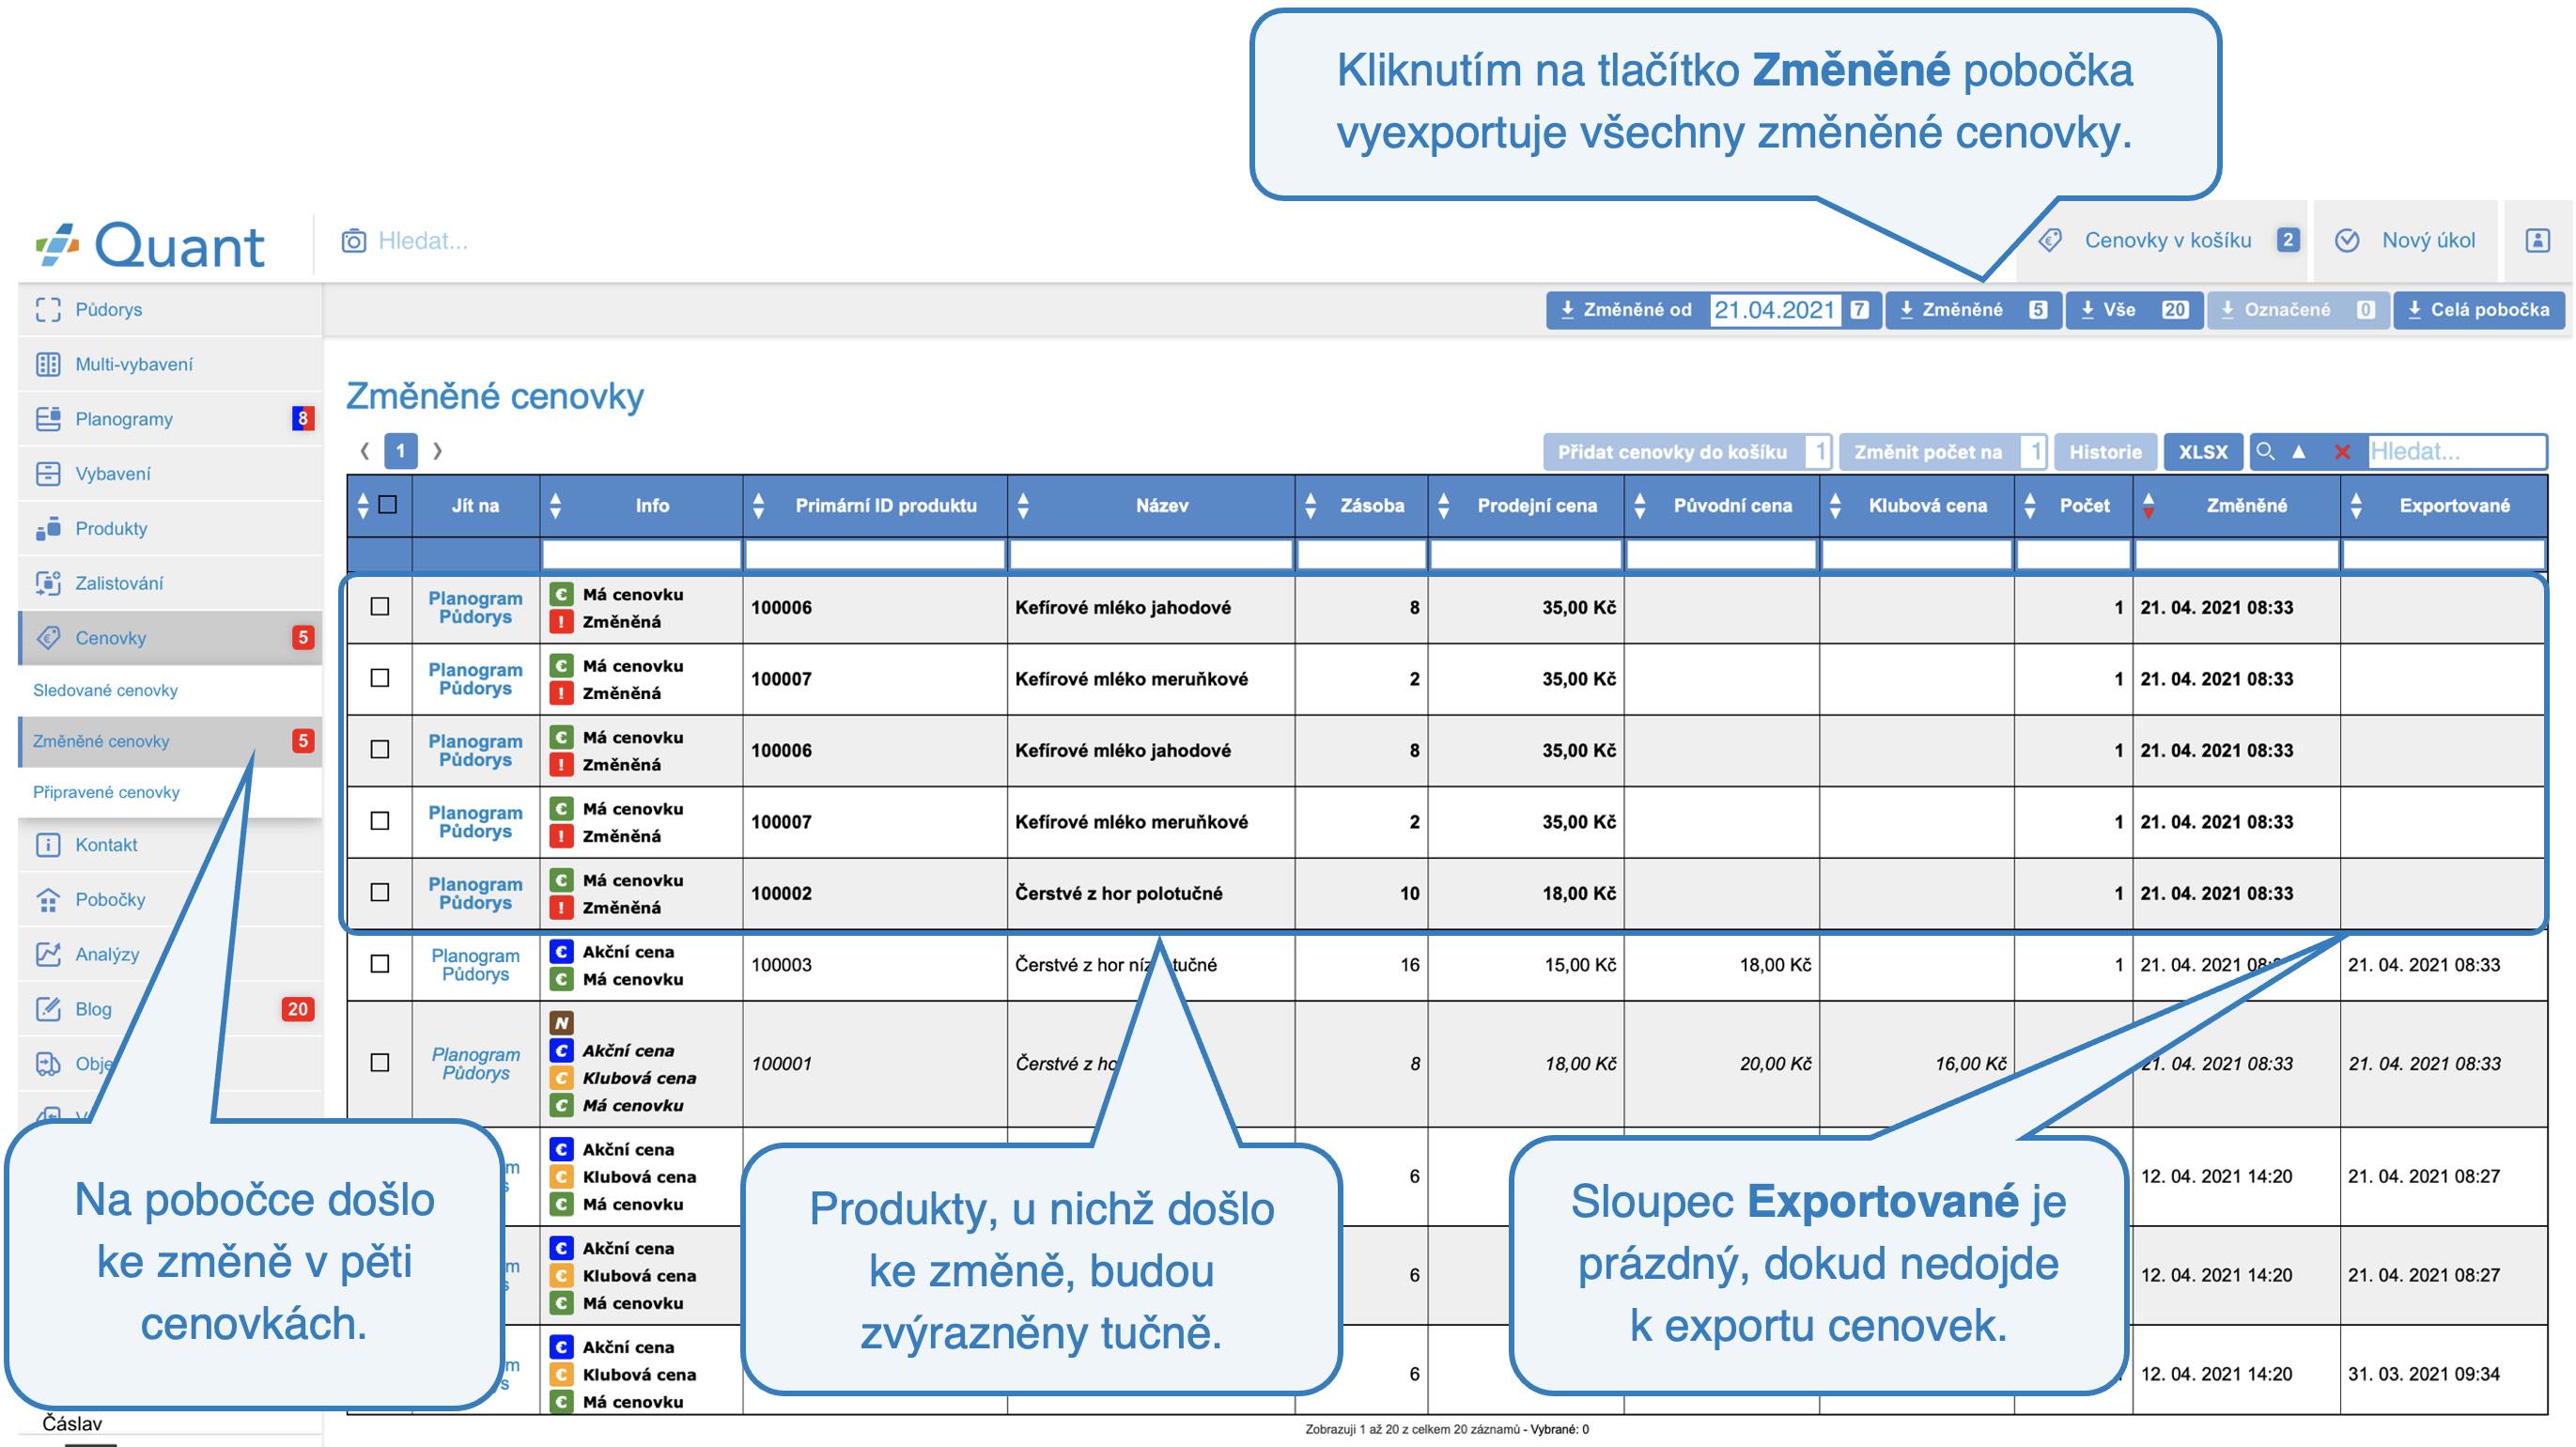Click Půdorys link for product 100003
Image resolution: width=2576 pixels, height=1447 pixels.
[x=475, y=974]
